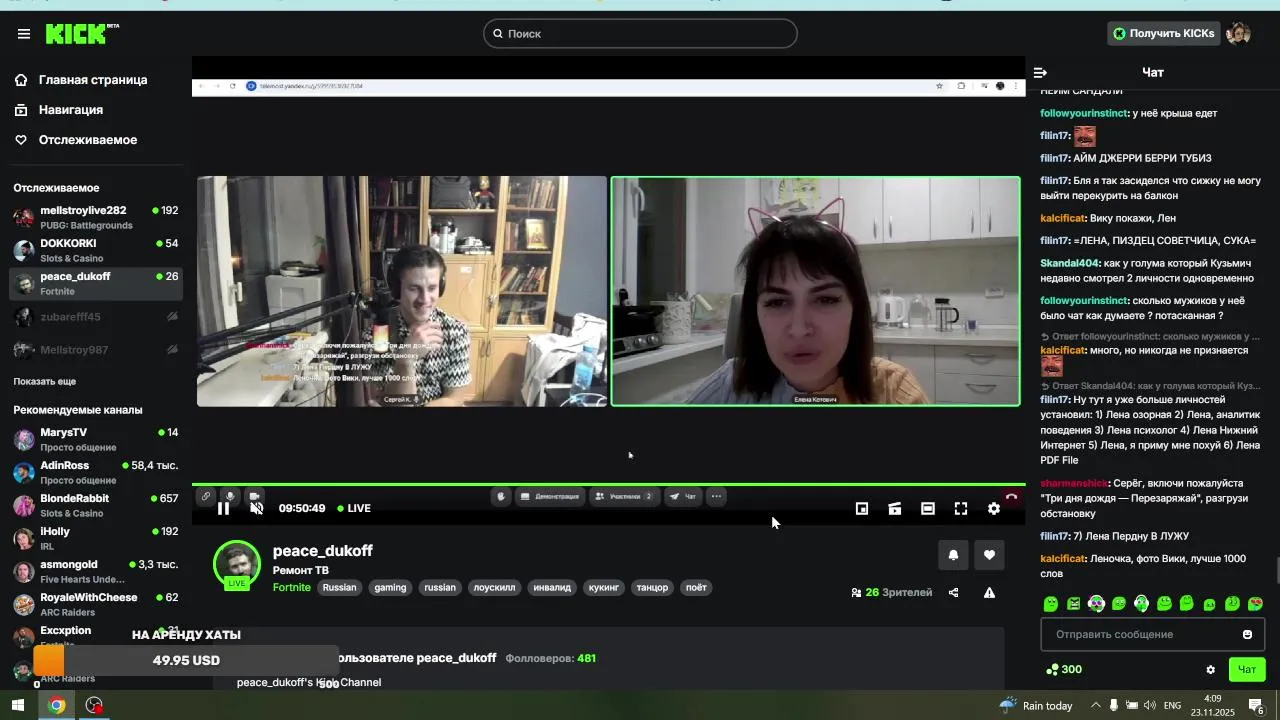Click Чат in the video call bar
Screen dimensions: 1280x720
(x=683, y=496)
